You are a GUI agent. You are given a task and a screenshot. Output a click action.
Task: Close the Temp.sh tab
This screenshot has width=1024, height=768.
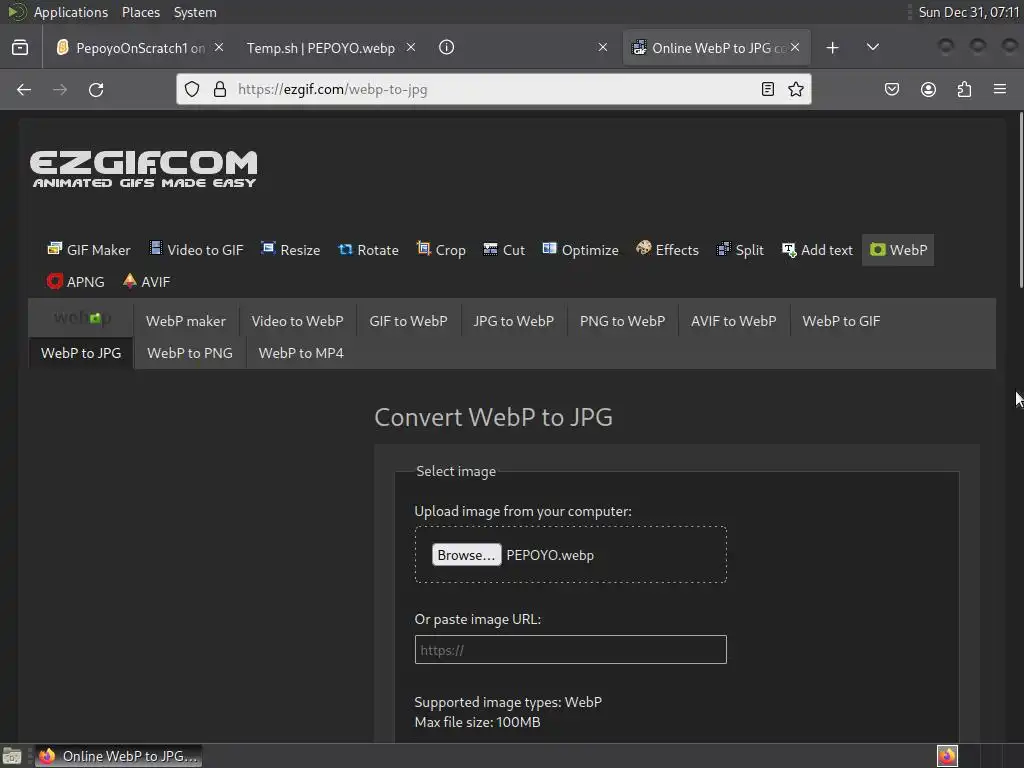411,47
